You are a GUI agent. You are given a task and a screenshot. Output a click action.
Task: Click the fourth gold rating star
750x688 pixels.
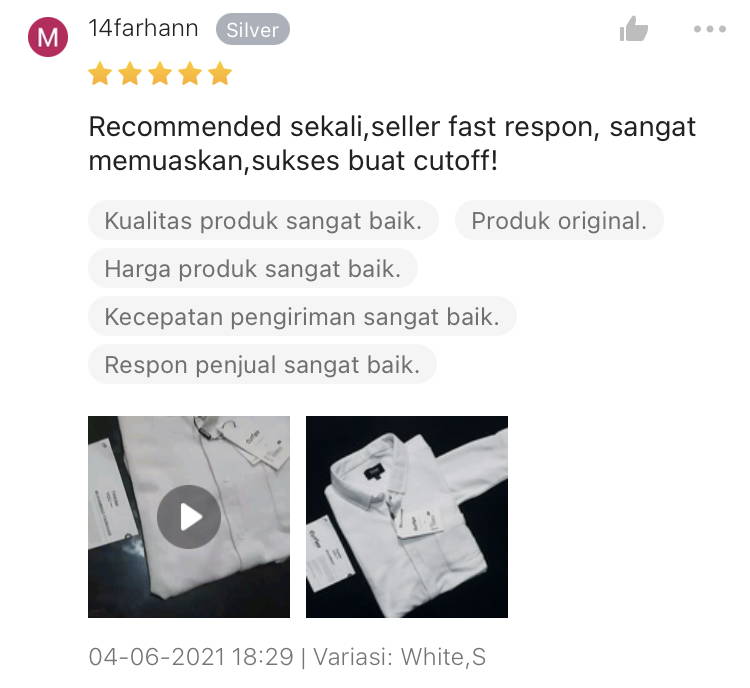[190, 73]
